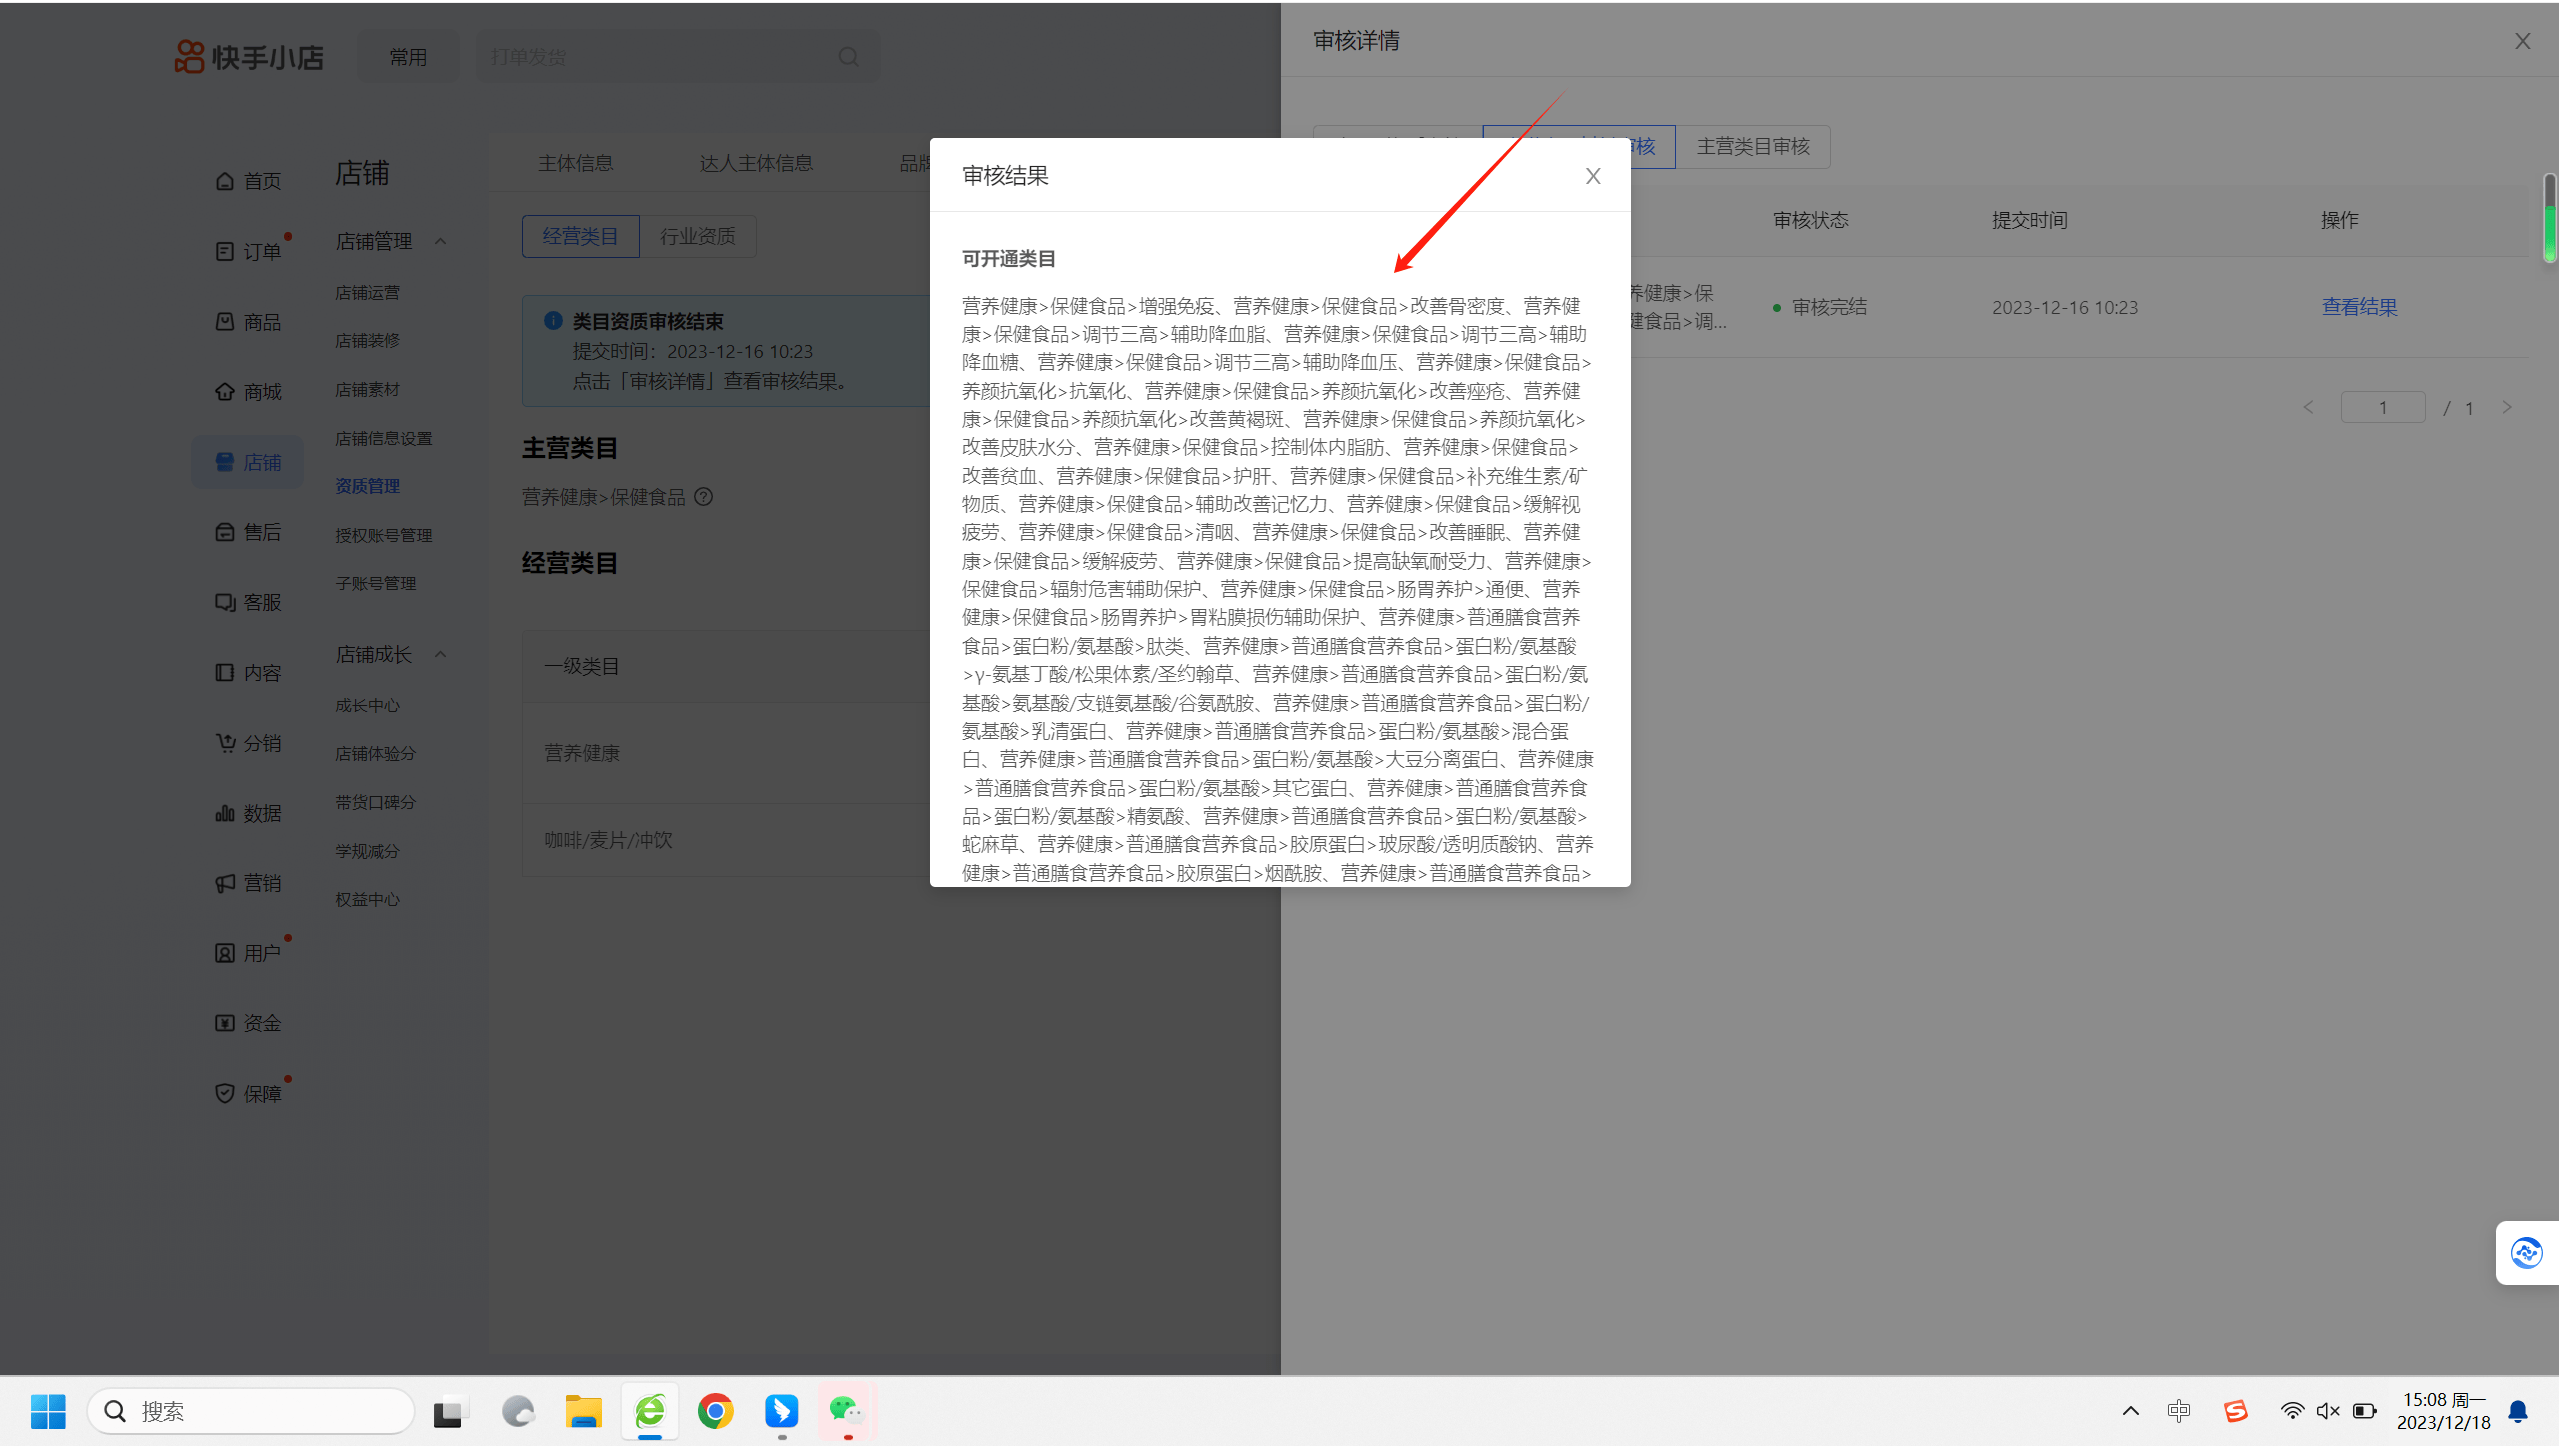Open 带货口碑分 submenu item
2559x1446 pixels.
click(x=375, y=802)
